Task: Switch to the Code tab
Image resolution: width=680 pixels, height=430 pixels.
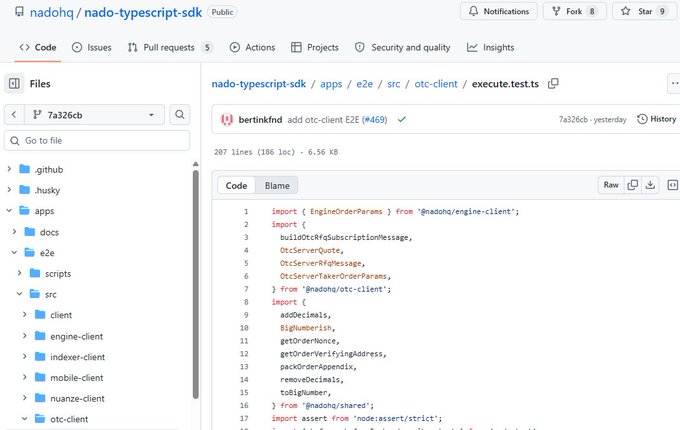Action: click(38, 47)
